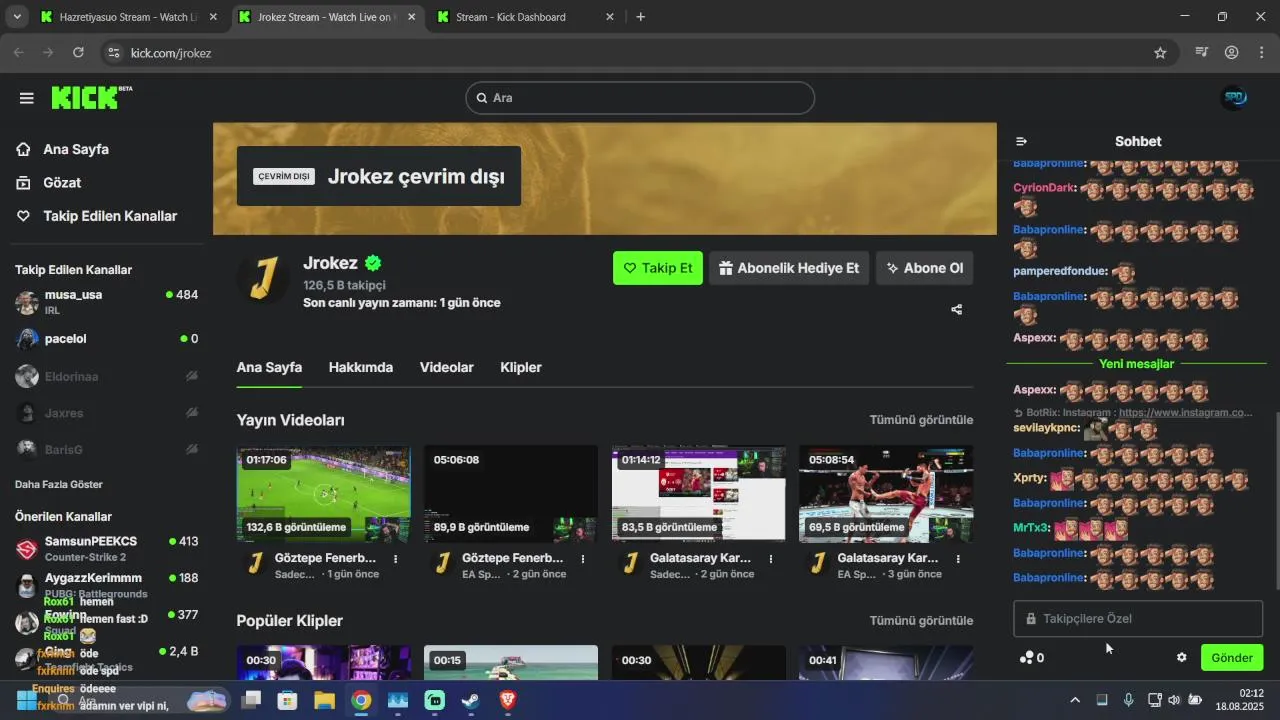Expand Daha Fazla Göster list
This screenshot has height=720, width=1280.
point(59,484)
